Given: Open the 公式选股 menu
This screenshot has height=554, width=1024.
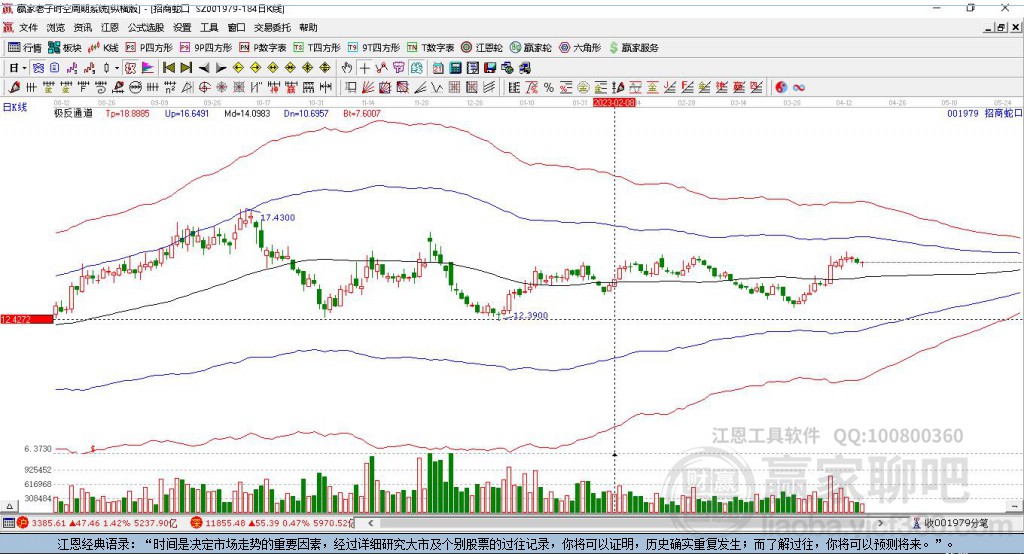Looking at the screenshot, I should click(146, 27).
